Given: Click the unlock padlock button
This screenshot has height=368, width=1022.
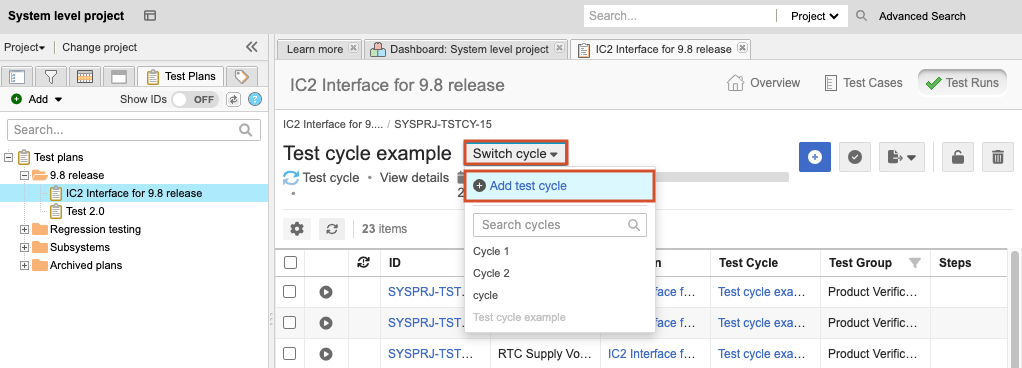Looking at the screenshot, I should (x=957, y=157).
